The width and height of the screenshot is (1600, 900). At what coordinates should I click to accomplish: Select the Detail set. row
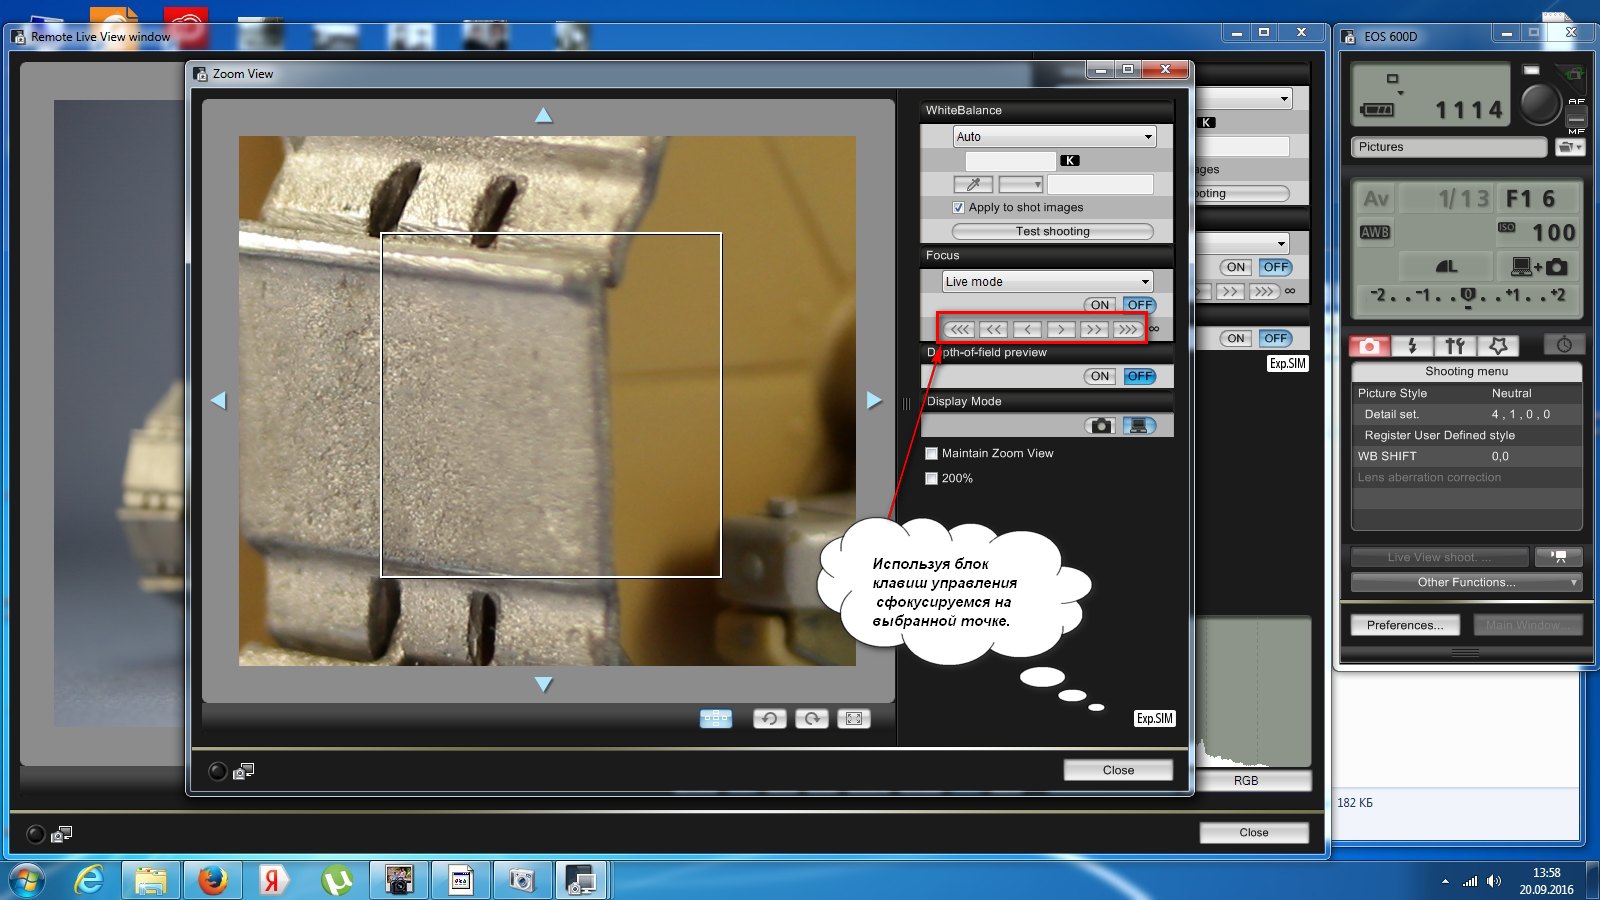[1466, 414]
